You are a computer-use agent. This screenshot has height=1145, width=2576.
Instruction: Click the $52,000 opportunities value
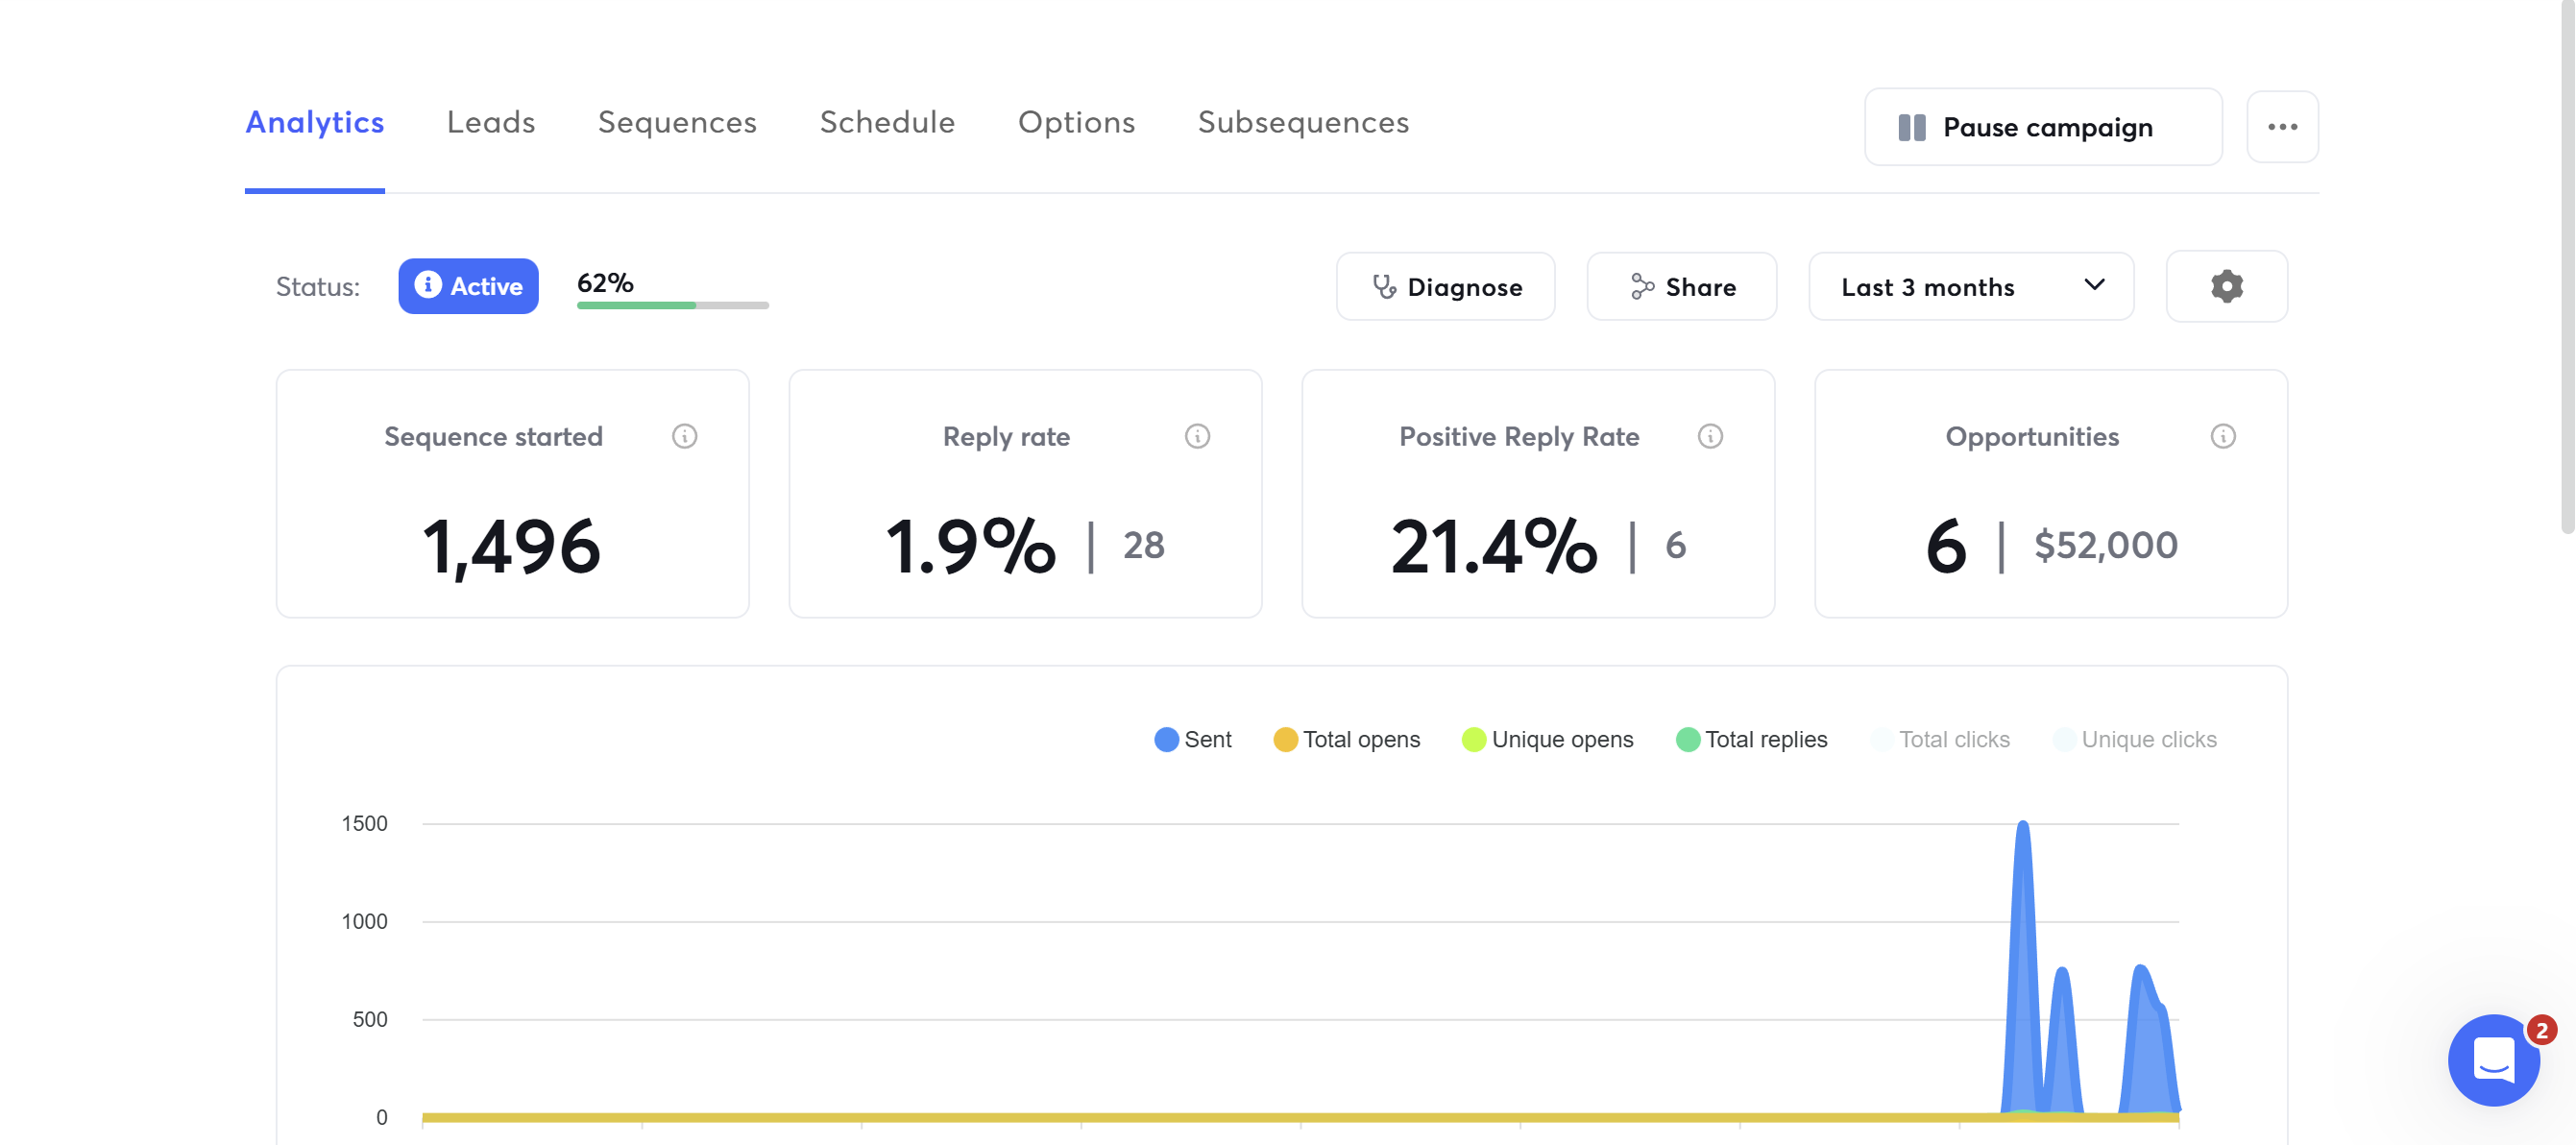[2105, 546]
